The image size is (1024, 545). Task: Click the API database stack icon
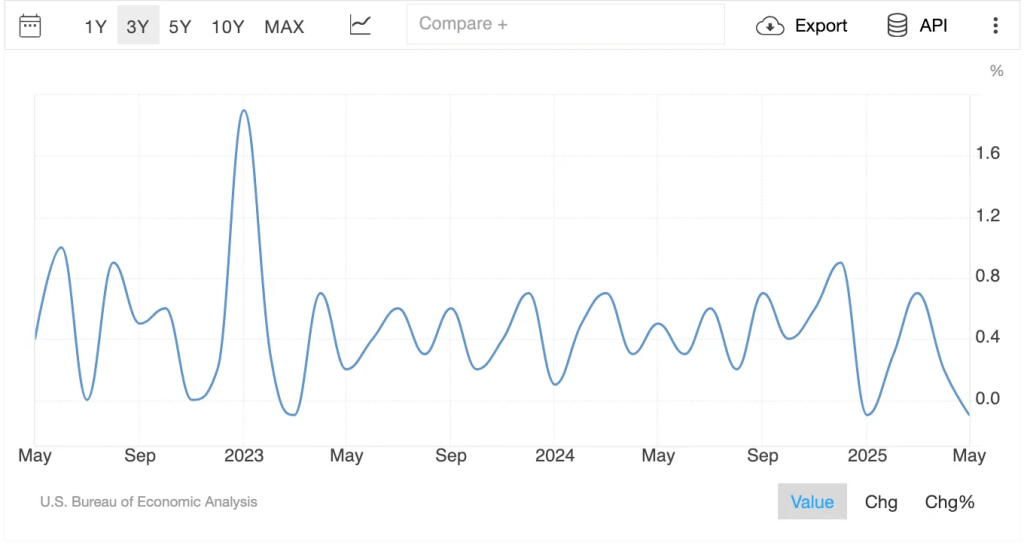pyautogui.click(x=897, y=26)
